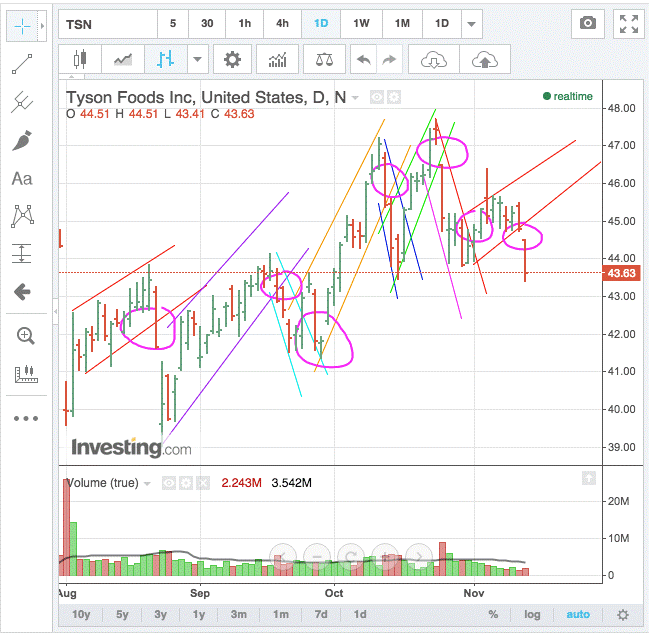Toggle log scale mode

pyautogui.click(x=532, y=615)
